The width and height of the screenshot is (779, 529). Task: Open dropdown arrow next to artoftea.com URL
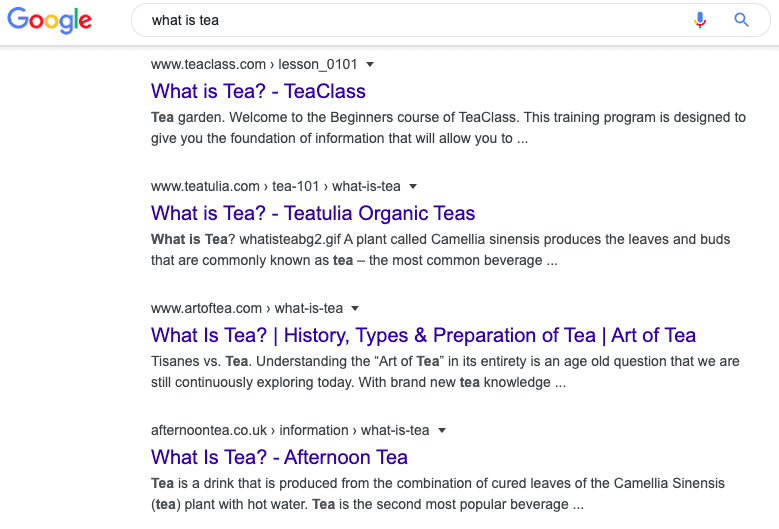click(x=355, y=308)
